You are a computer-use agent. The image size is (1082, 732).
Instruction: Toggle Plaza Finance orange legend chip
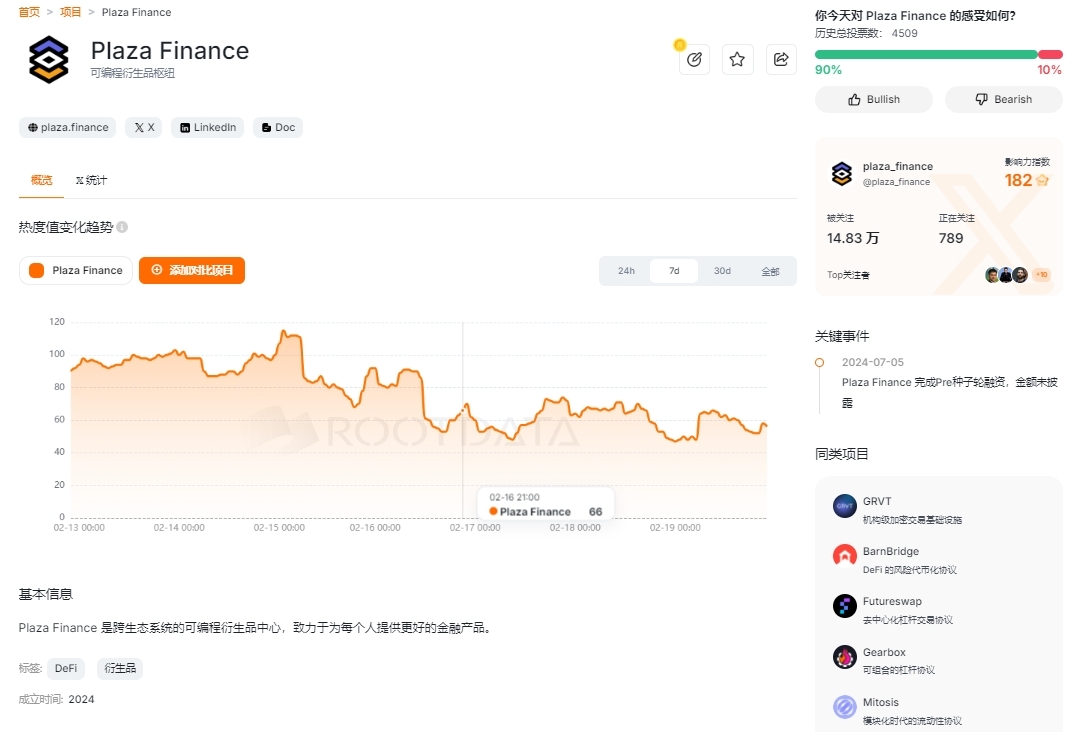76,271
